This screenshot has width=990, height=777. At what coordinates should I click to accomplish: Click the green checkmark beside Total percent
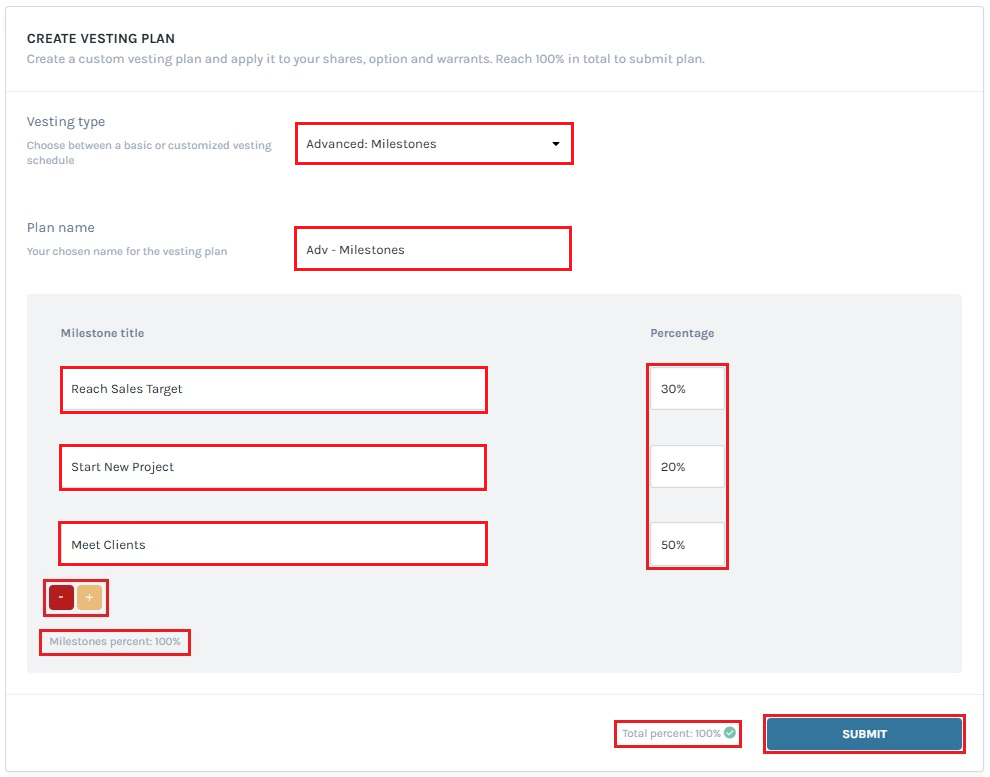tap(731, 733)
